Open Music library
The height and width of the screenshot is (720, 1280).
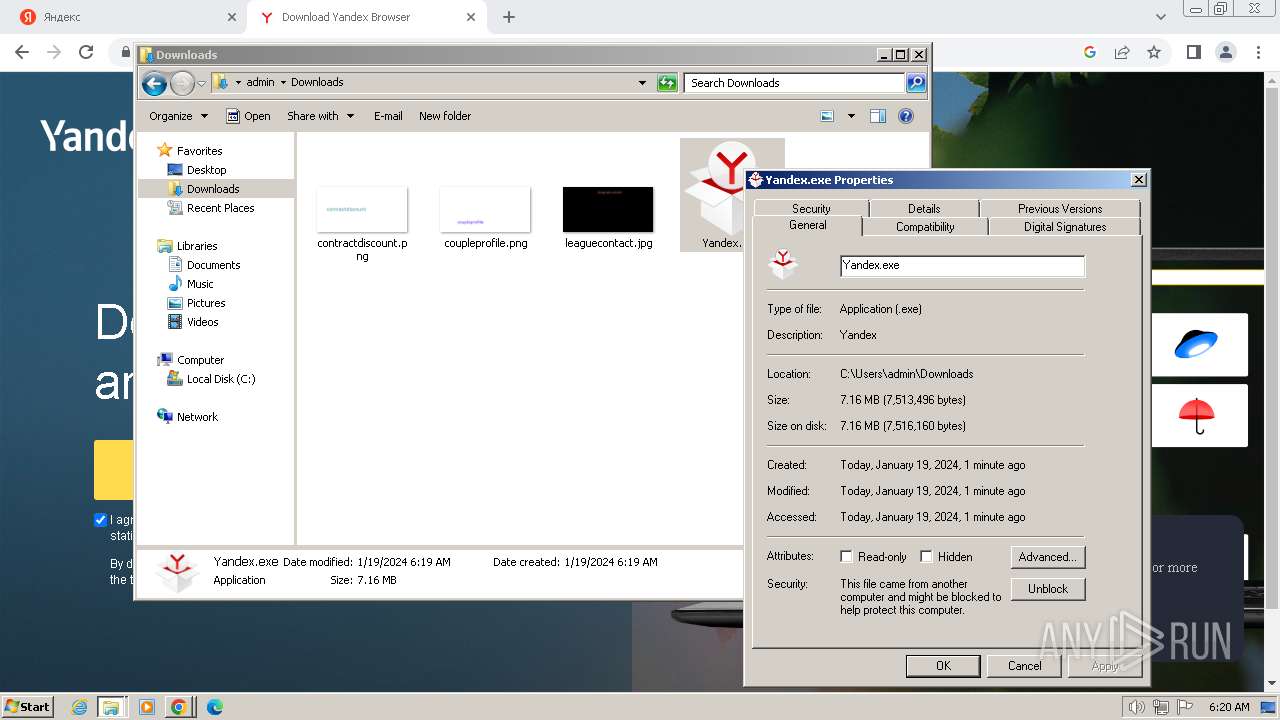(x=200, y=284)
